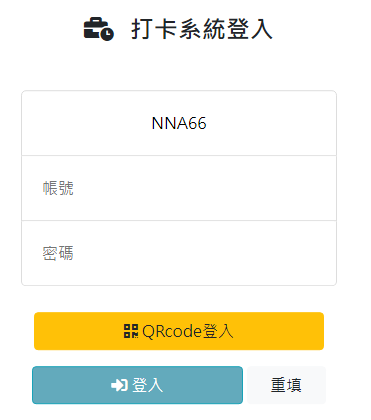
Task: Click the QR code icon on yellow button
Action: point(131,331)
